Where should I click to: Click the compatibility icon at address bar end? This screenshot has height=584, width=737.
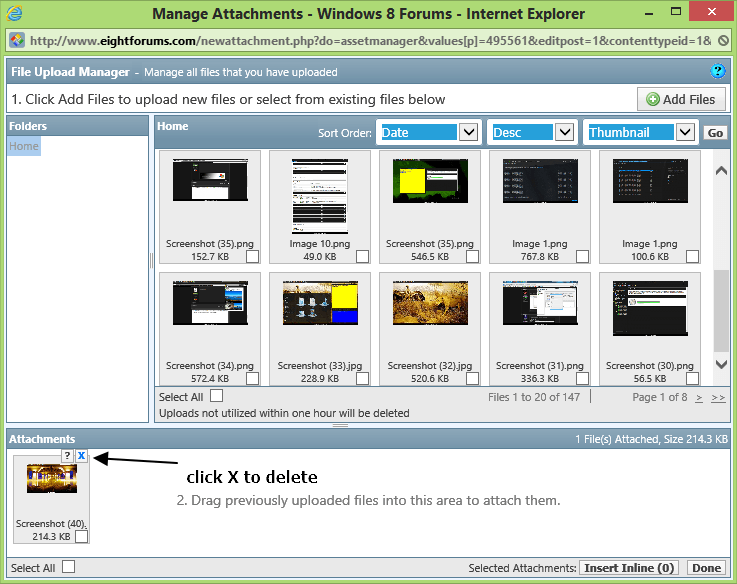coord(723,40)
